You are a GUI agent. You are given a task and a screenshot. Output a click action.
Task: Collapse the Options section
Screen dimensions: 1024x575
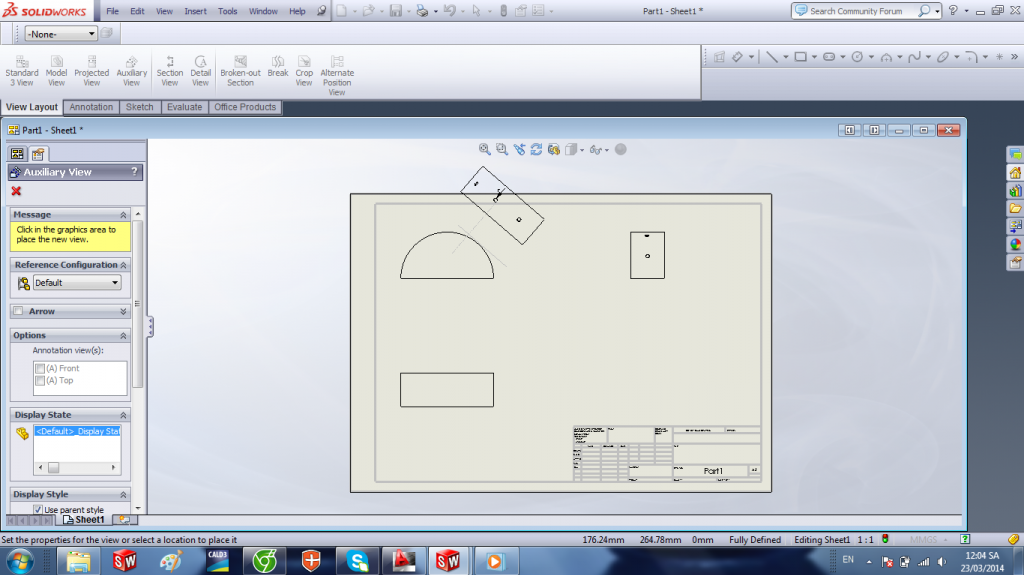tap(123, 335)
